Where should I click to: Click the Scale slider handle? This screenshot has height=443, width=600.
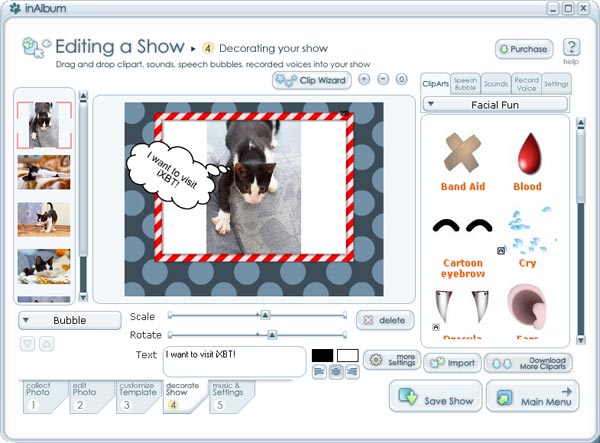pyautogui.click(x=265, y=315)
